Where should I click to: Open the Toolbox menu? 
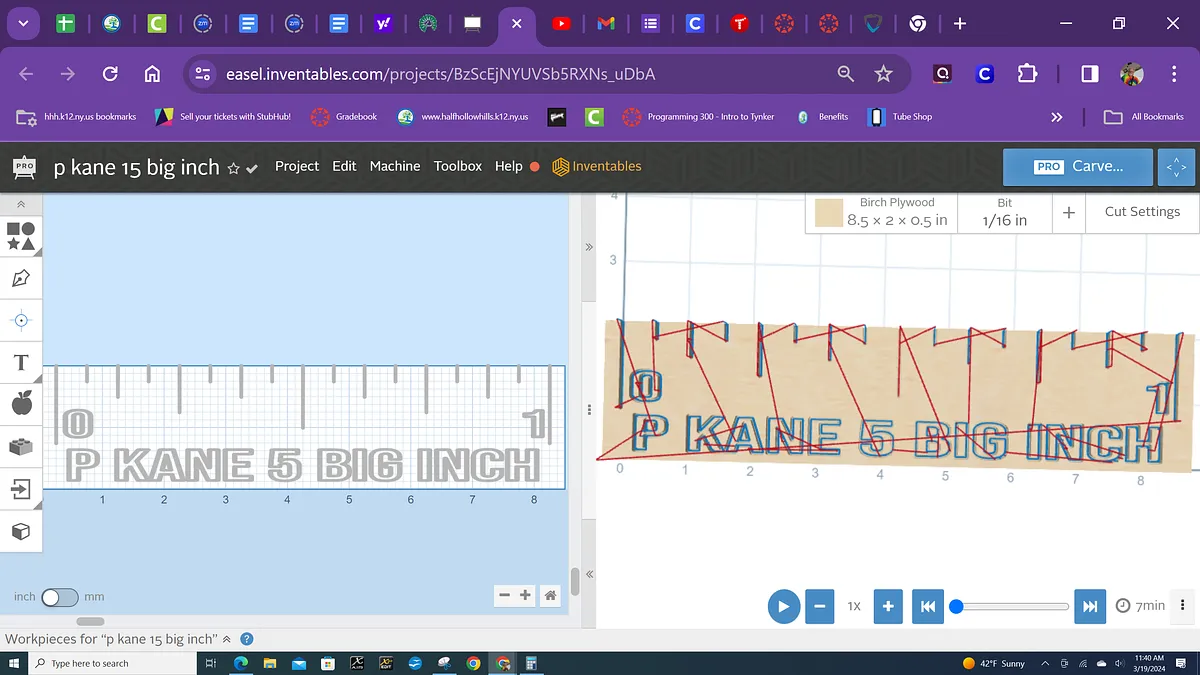pos(457,166)
